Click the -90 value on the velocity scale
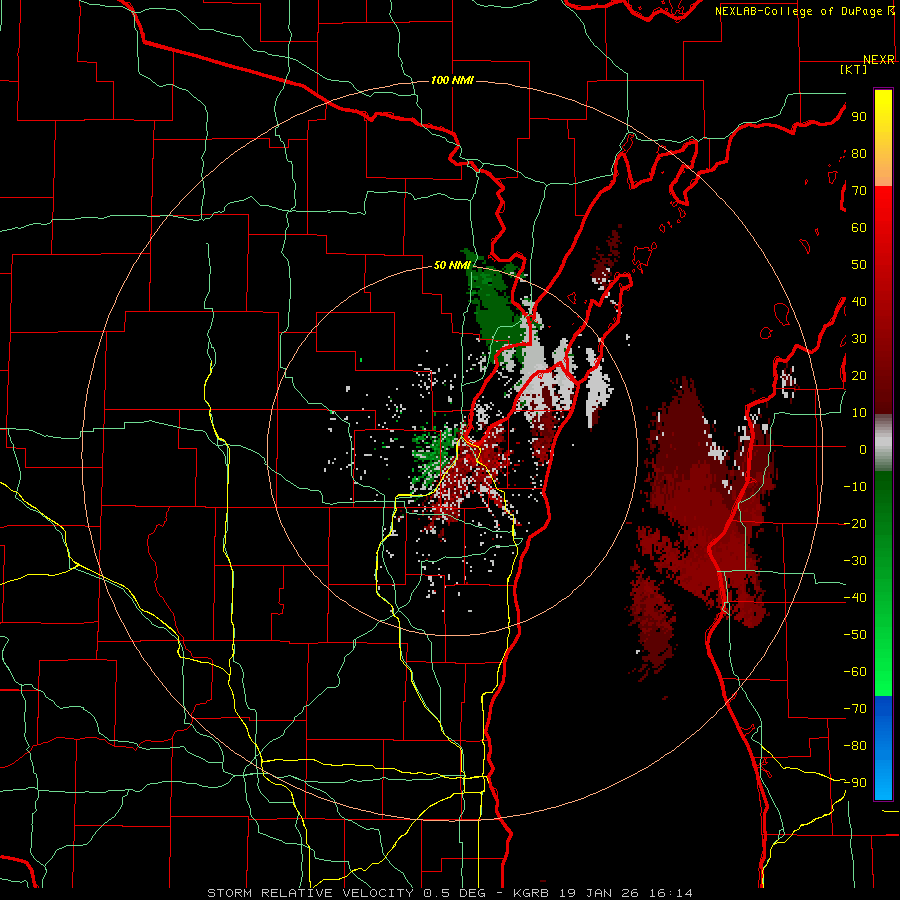 point(855,783)
